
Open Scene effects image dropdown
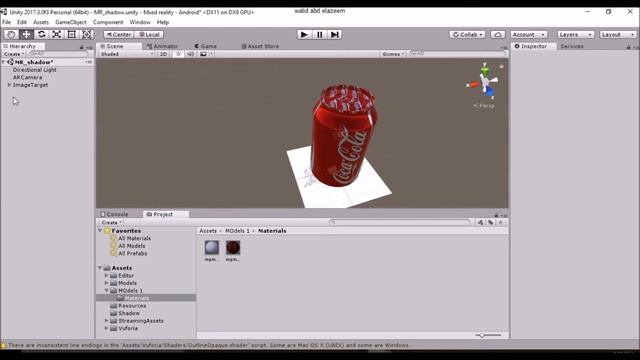click(206, 54)
